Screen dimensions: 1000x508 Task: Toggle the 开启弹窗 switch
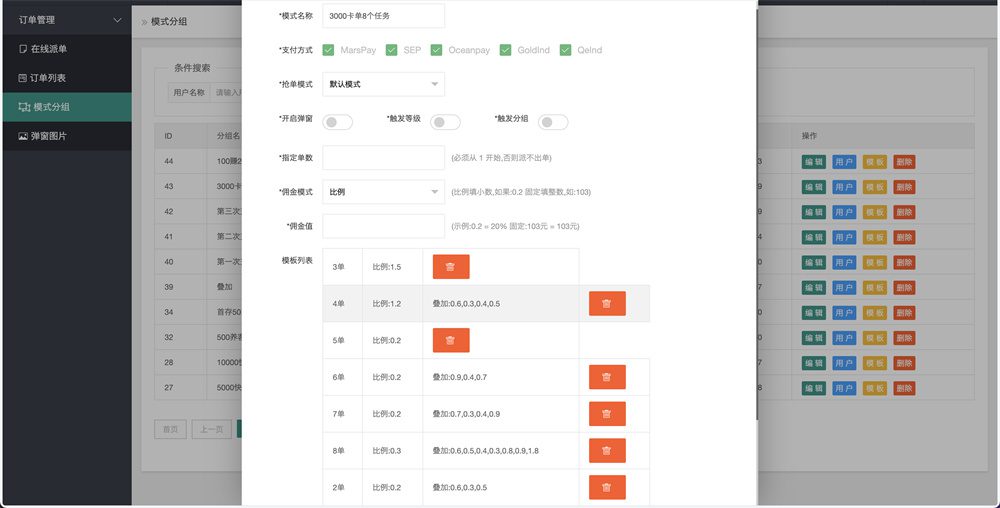pyautogui.click(x=338, y=122)
